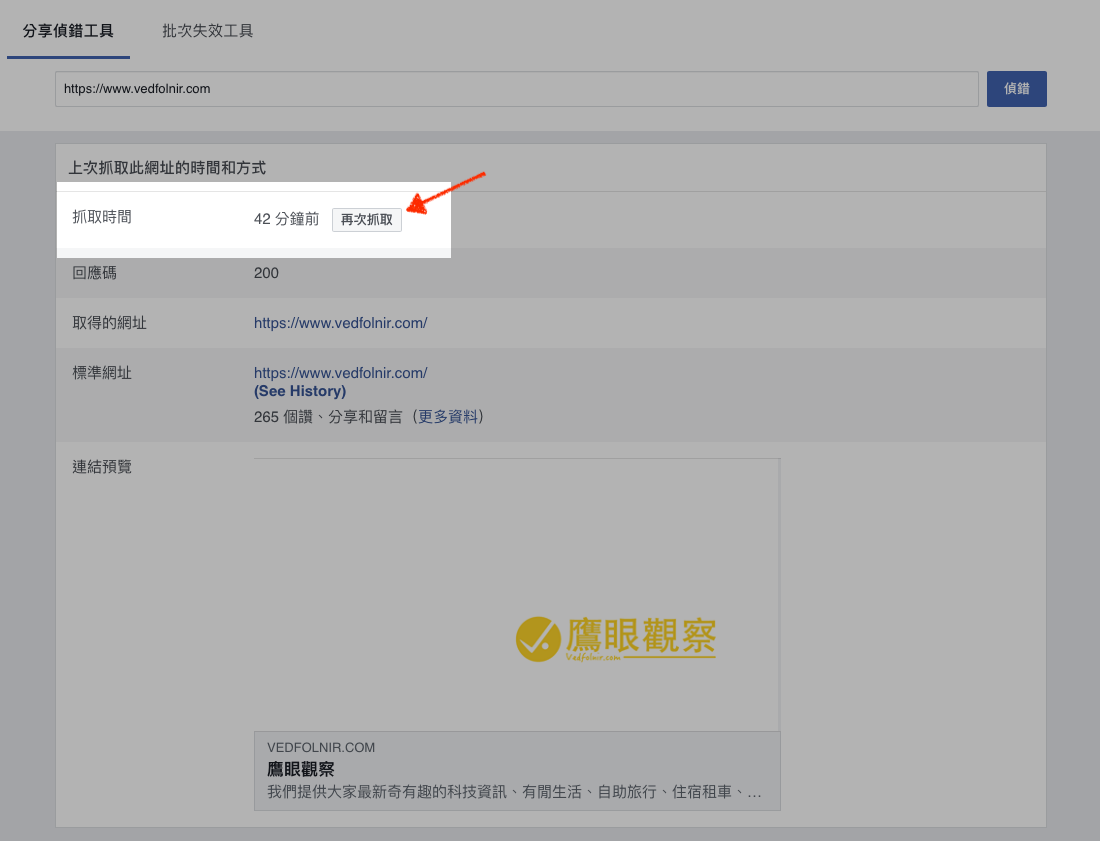The height and width of the screenshot is (841, 1100).
Task: Click the 標準網址 row label
Action: coord(102,372)
